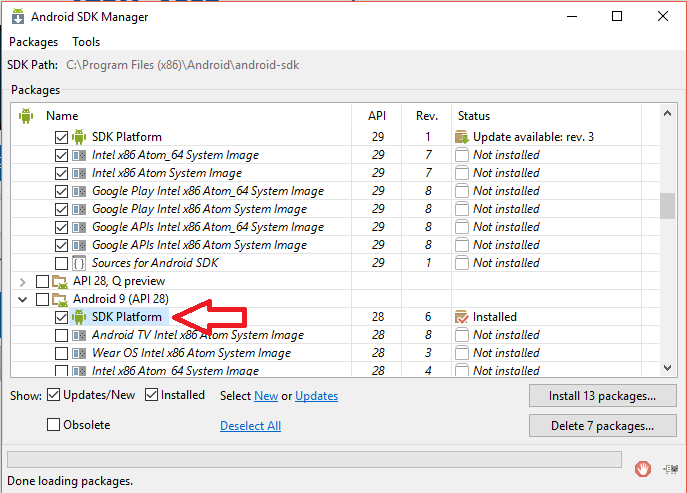Screen dimensions: 687x493
Task: Click the scroll down arrow of package list
Action: (x=667, y=368)
